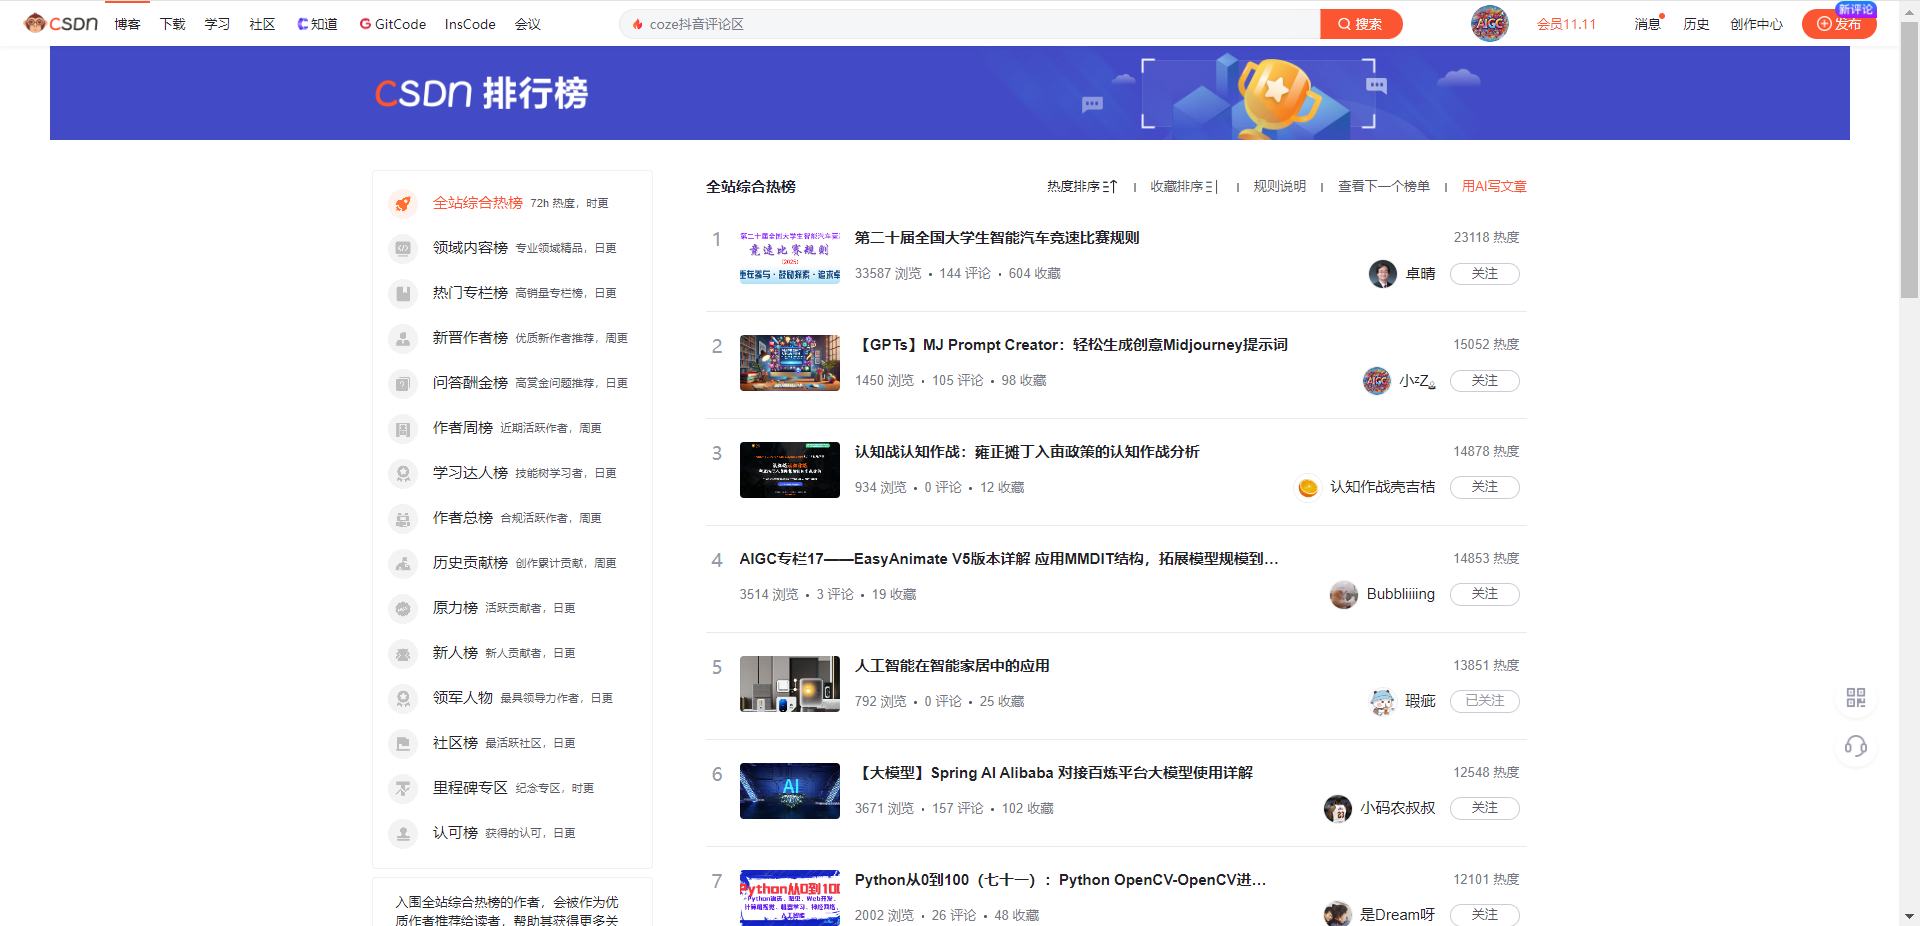Open the 消息 messages link
Screen dimensions: 1920x926
point(1647,24)
